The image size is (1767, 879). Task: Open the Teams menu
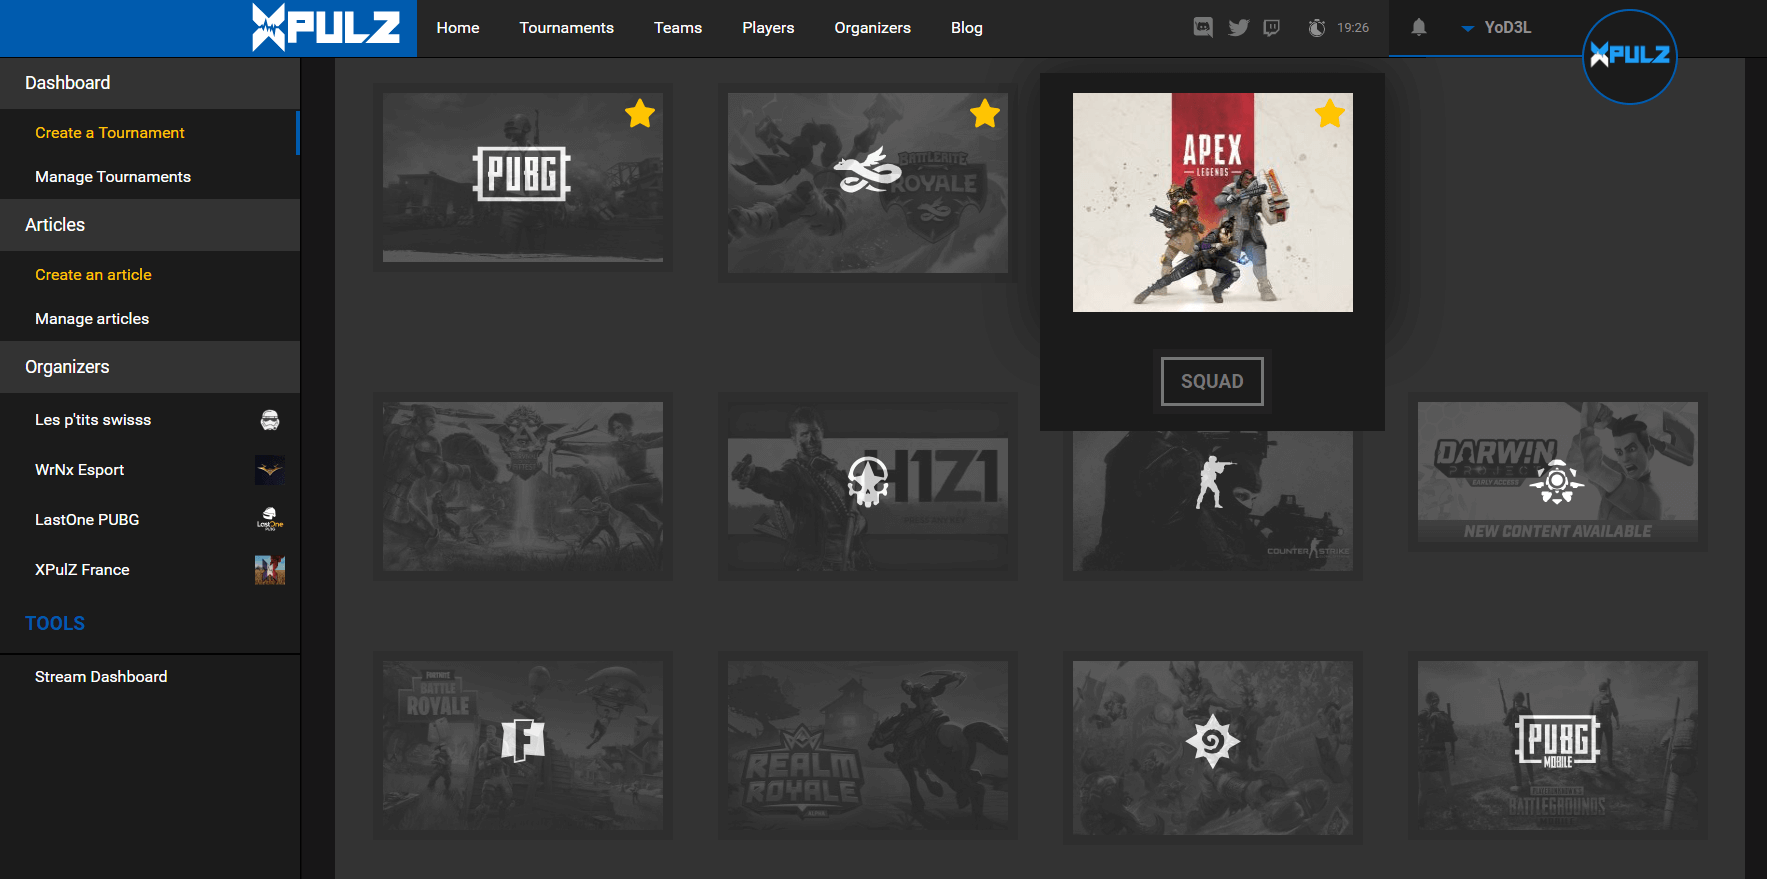pyautogui.click(x=678, y=28)
